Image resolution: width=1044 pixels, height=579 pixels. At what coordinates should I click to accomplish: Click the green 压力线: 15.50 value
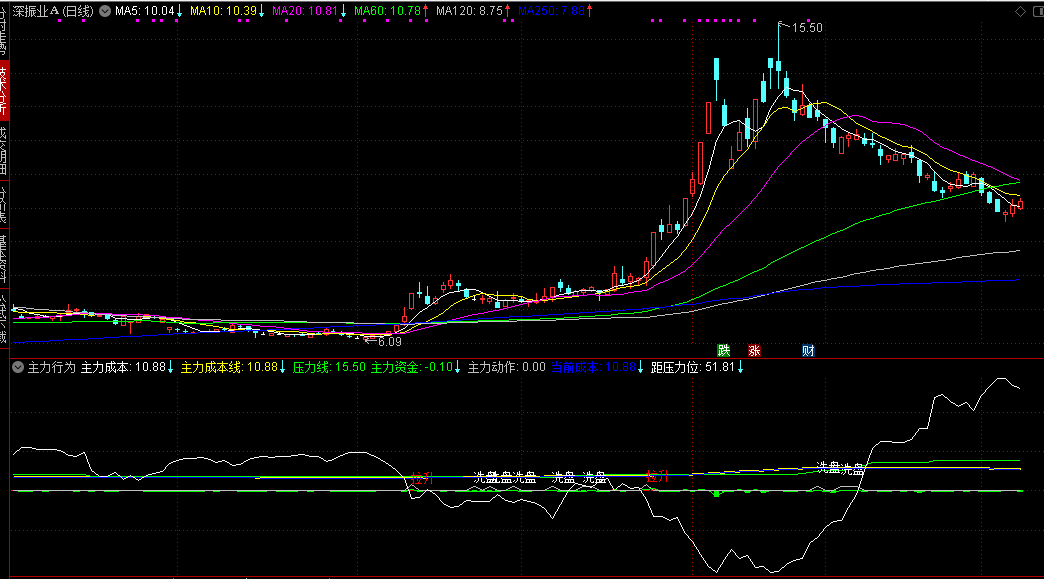tap(329, 367)
